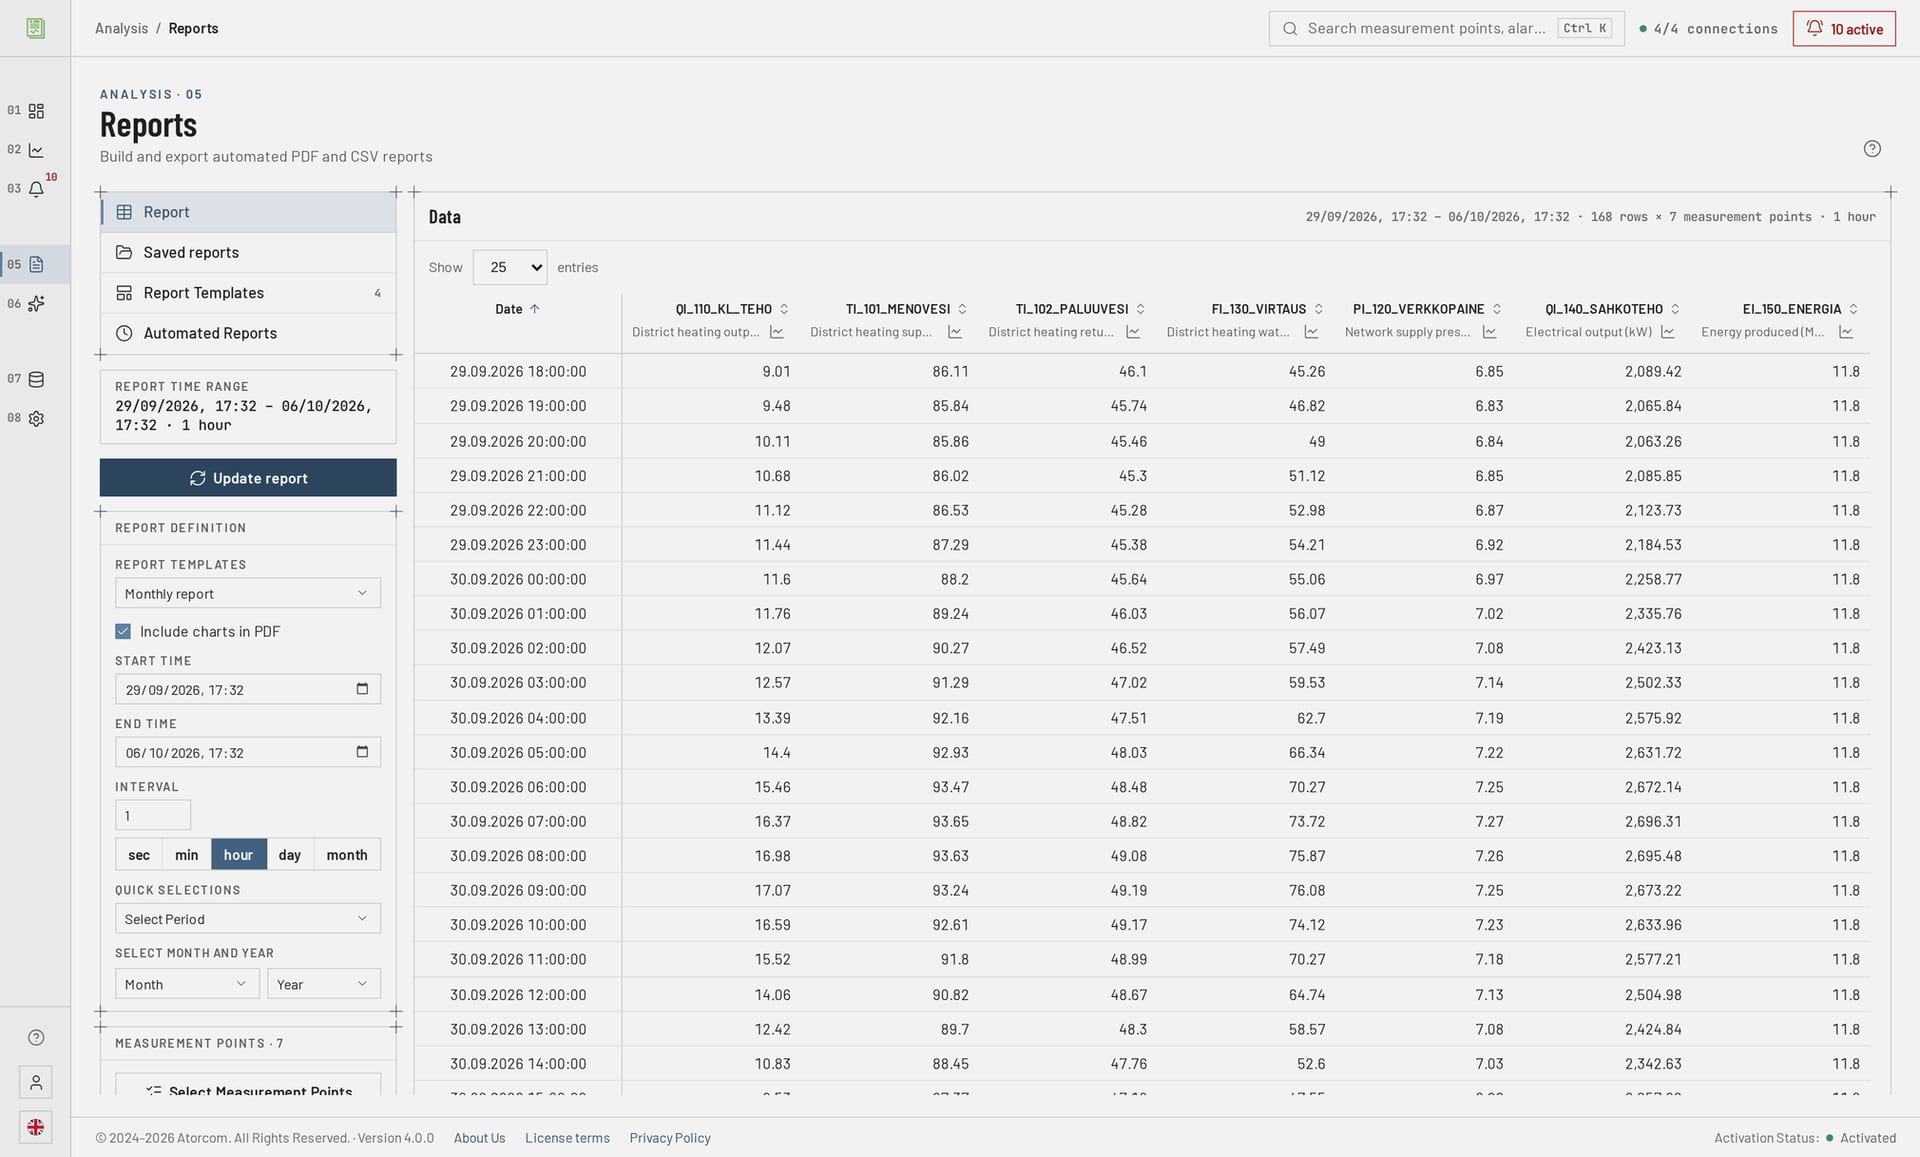Image resolution: width=1920 pixels, height=1157 pixels.
Task: Click chart icon under EI_150_ENERGIA column
Action: tap(1846, 333)
